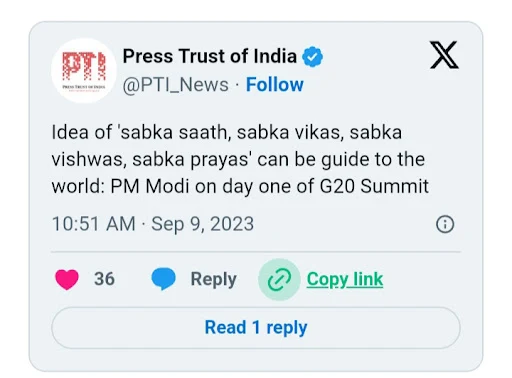
Task: Open the 10:51 AM time link
Action: click(94, 224)
